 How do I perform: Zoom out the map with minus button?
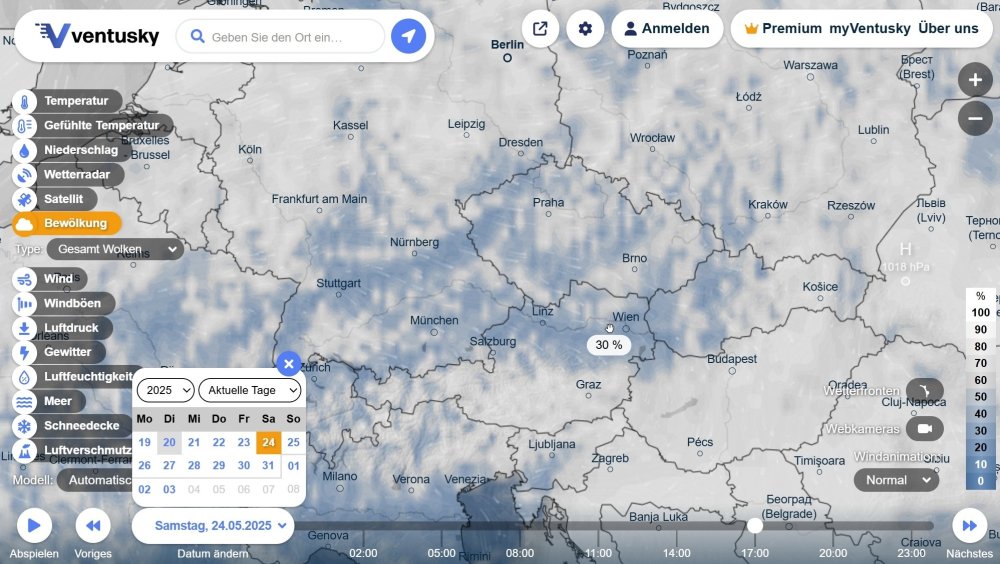pyautogui.click(x=975, y=119)
